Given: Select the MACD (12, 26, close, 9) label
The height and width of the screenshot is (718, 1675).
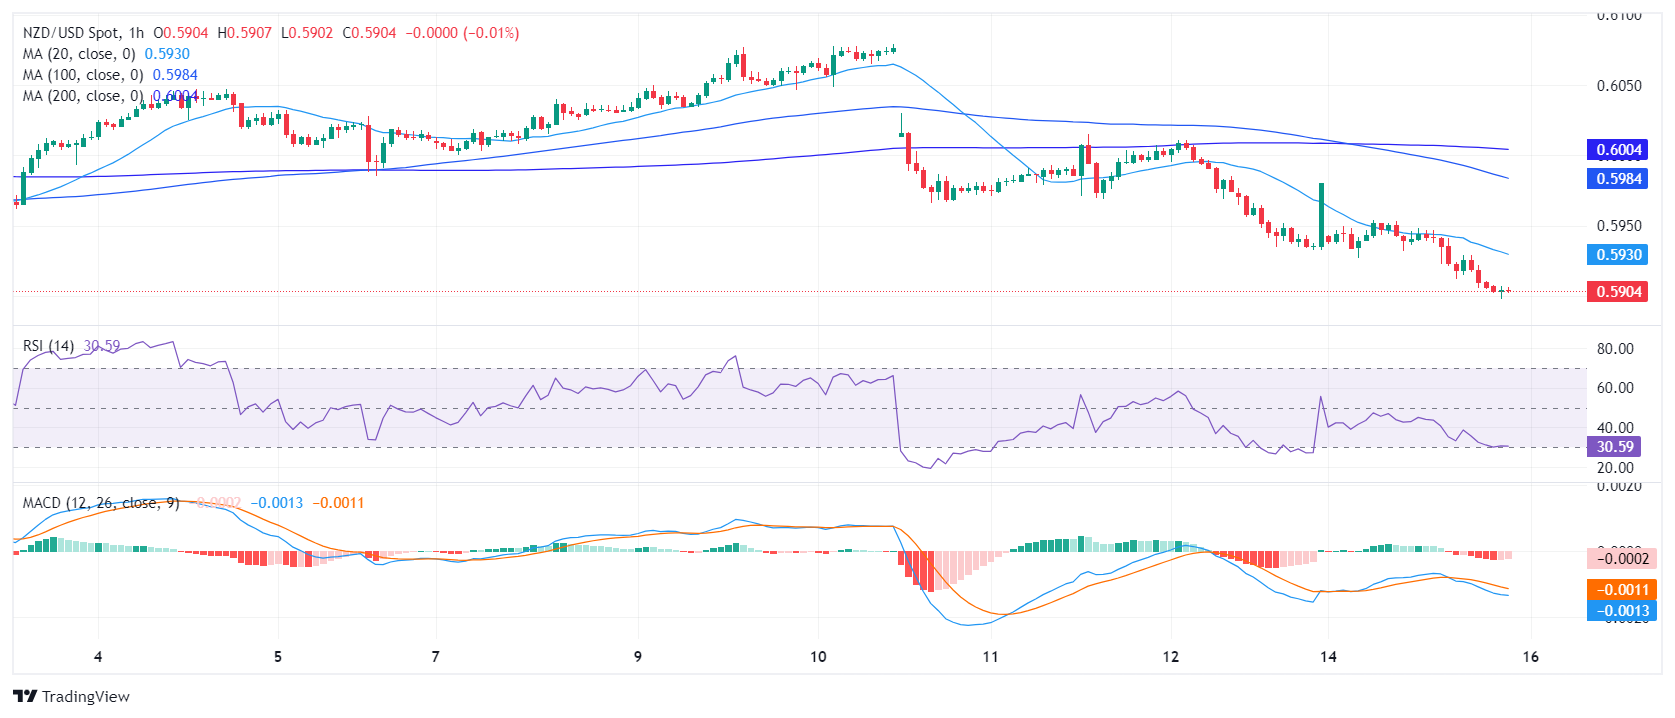Looking at the screenshot, I should (x=101, y=502).
